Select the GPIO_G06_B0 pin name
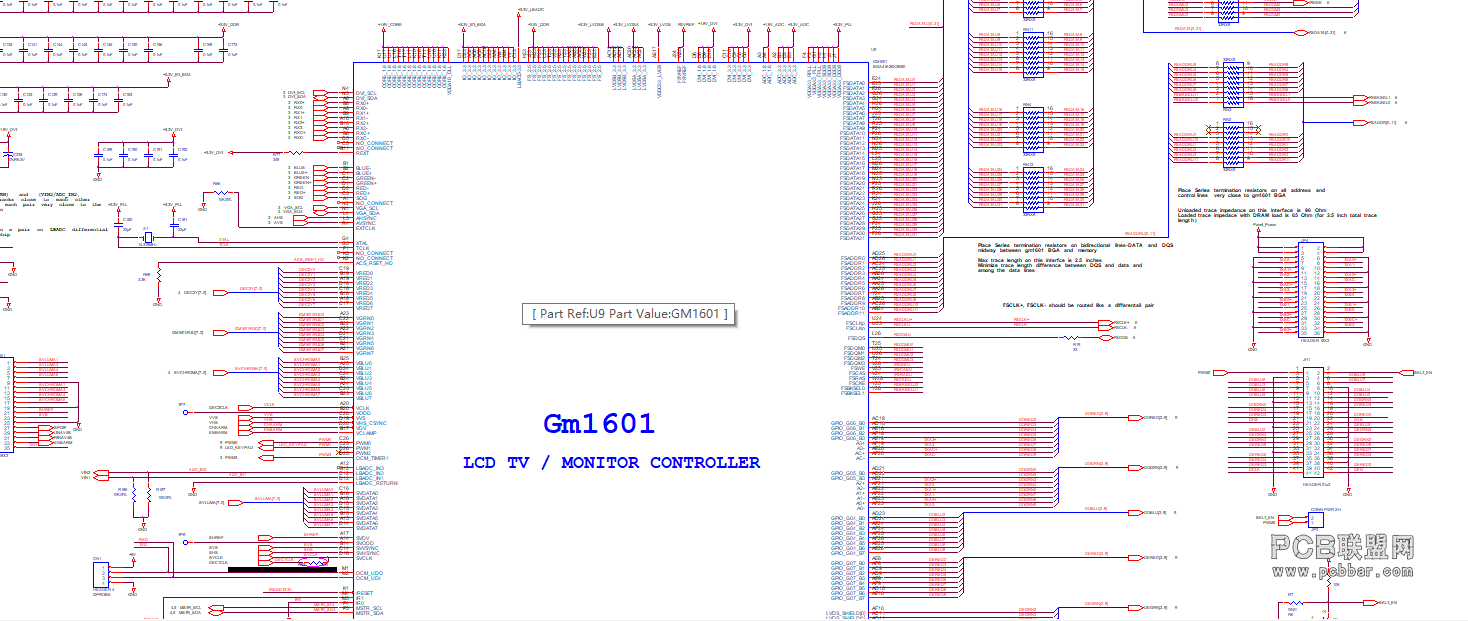The height and width of the screenshot is (621, 1468). point(848,423)
